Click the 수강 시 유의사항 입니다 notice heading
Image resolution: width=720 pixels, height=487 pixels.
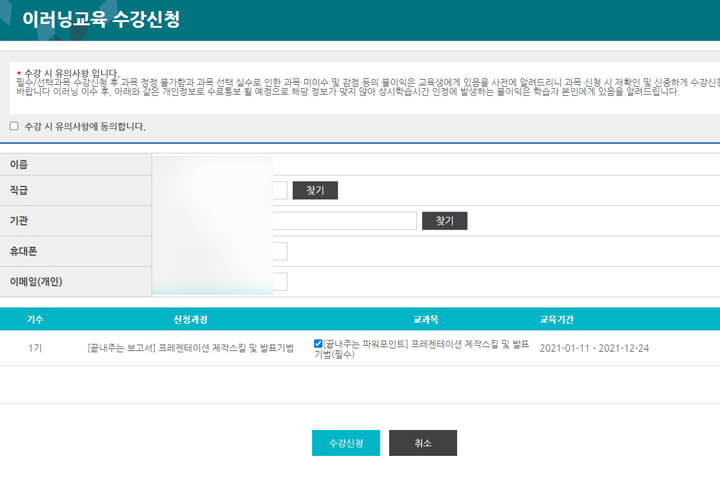tap(72, 73)
